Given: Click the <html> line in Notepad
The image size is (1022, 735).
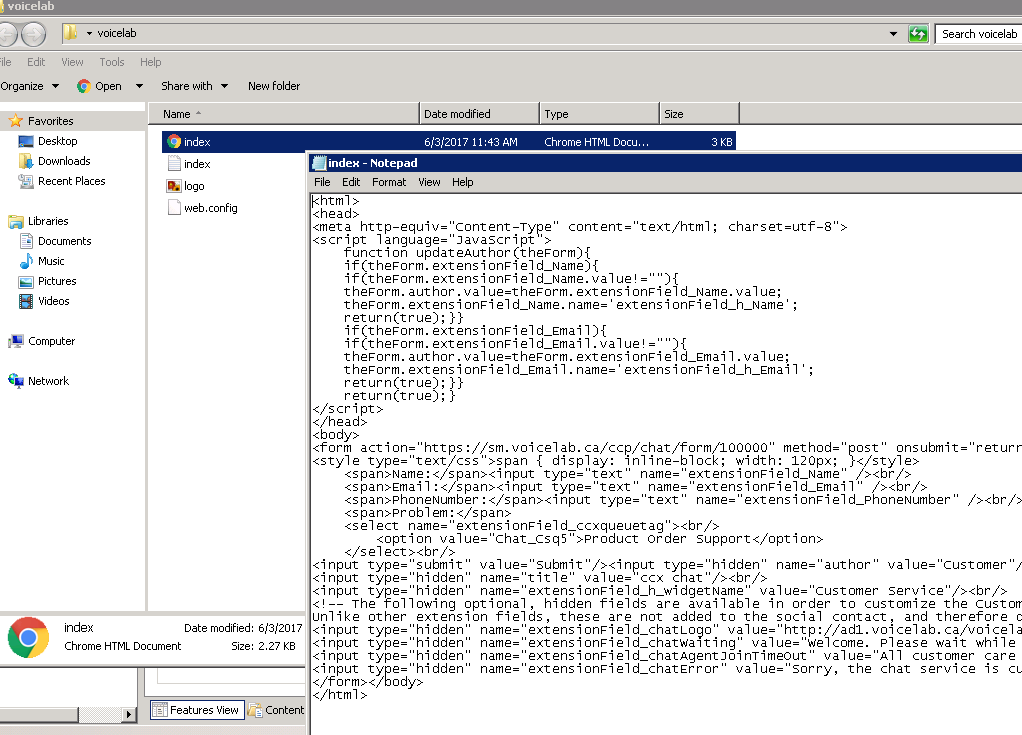Looking at the screenshot, I should click(x=336, y=201).
